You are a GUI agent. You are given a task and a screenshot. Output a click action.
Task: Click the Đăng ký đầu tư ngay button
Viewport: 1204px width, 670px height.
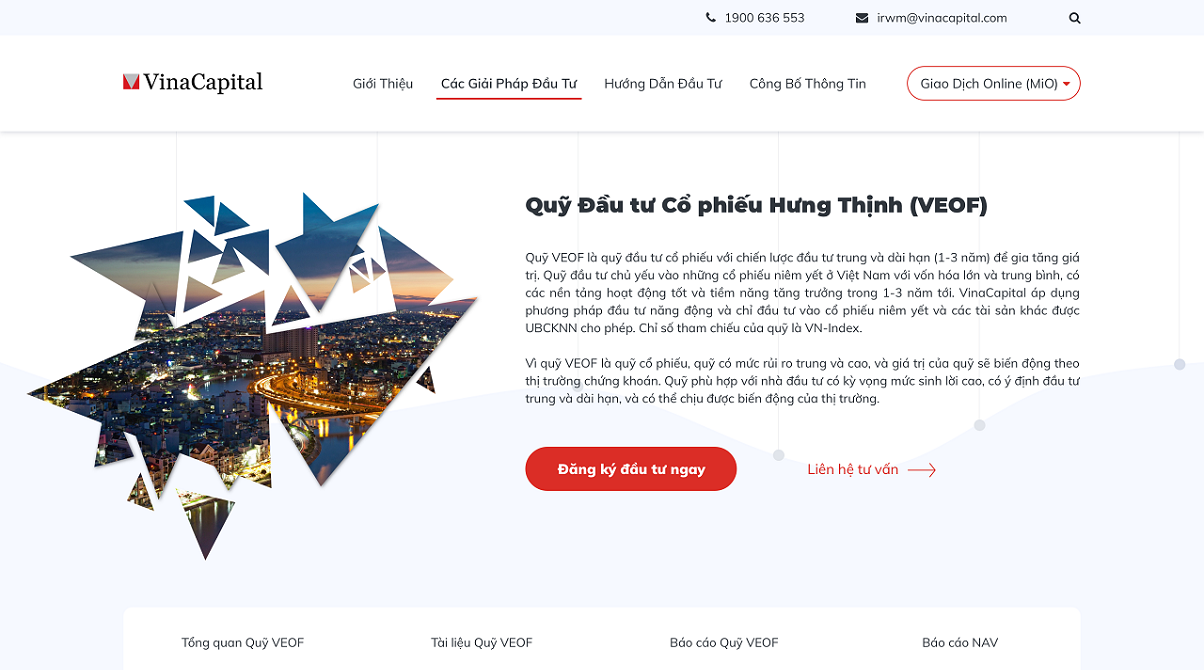click(631, 469)
